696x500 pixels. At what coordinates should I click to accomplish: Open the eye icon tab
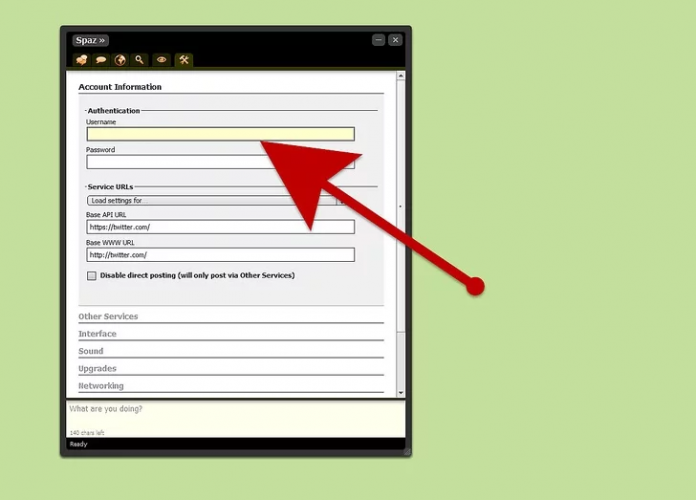click(x=161, y=60)
